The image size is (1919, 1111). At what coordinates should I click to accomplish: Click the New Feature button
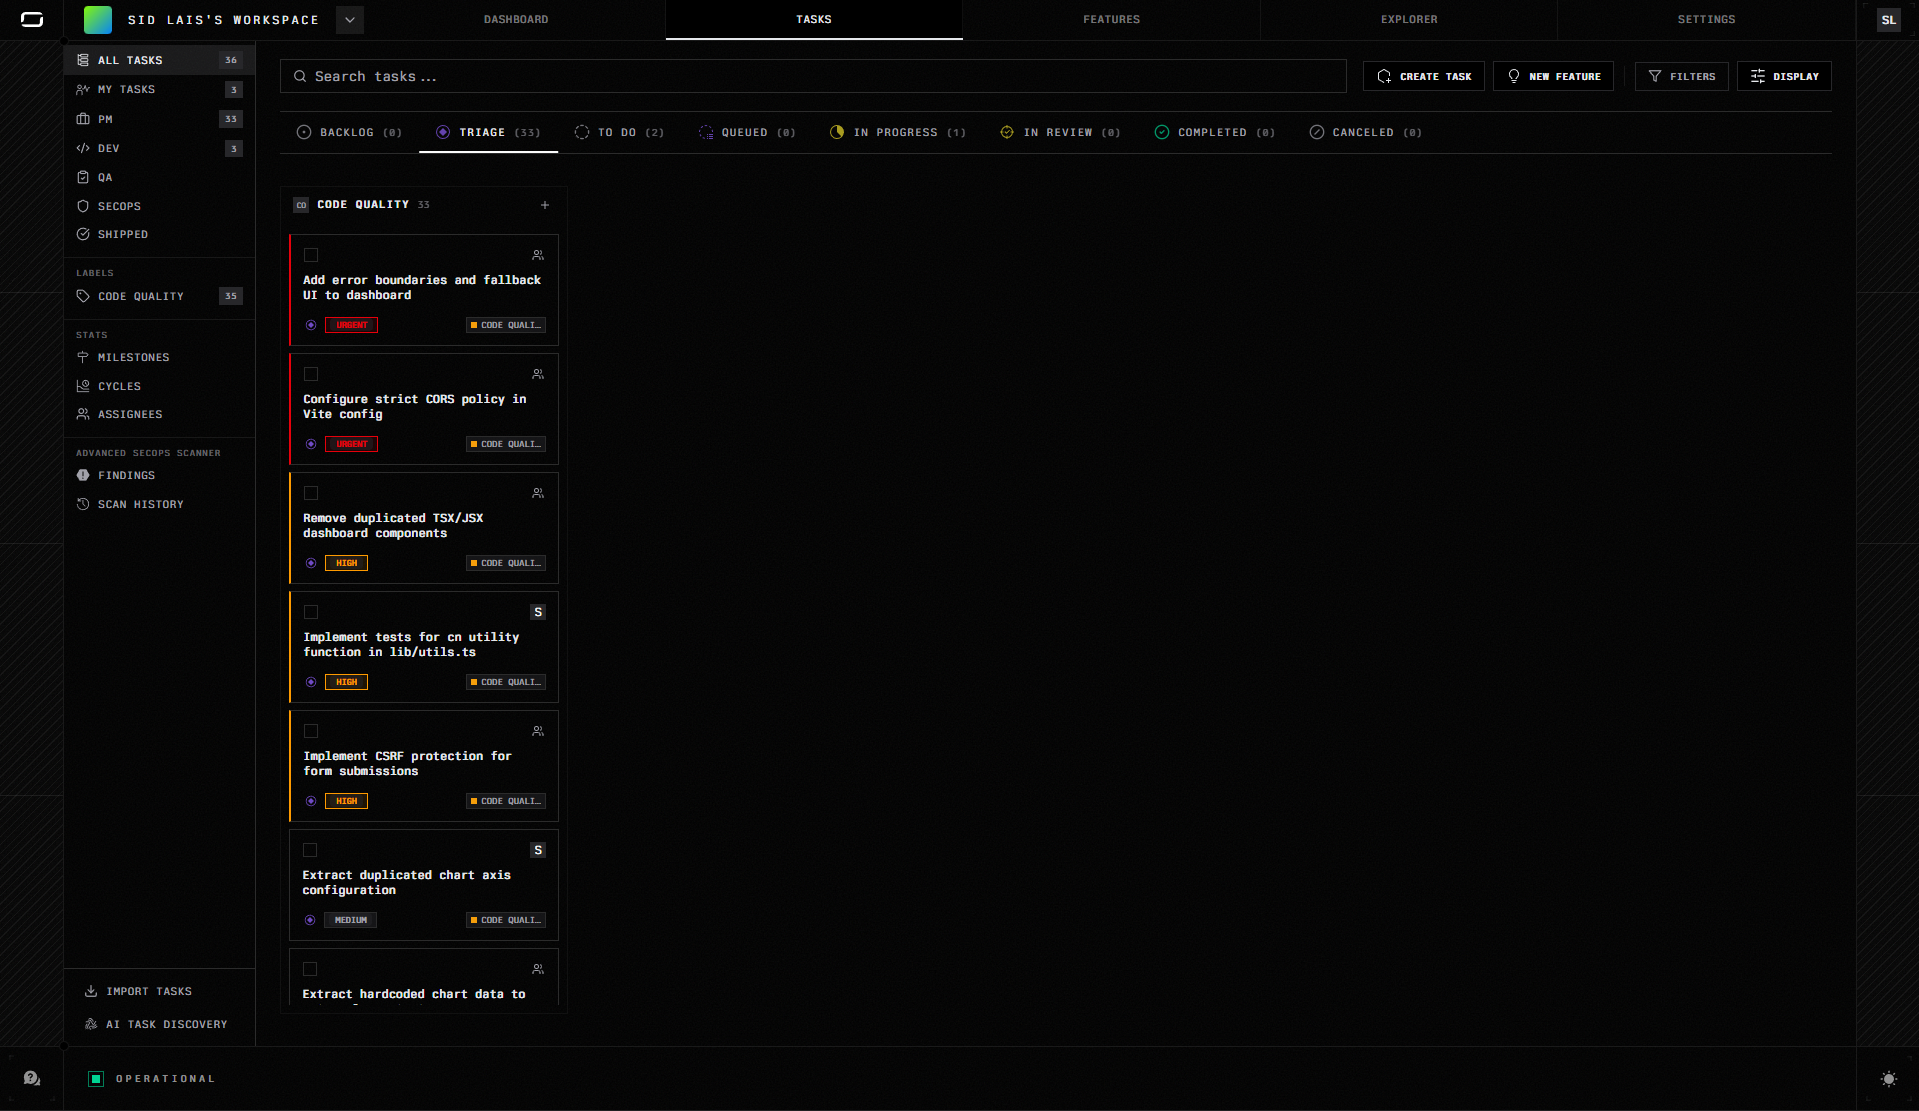tap(1553, 76)
